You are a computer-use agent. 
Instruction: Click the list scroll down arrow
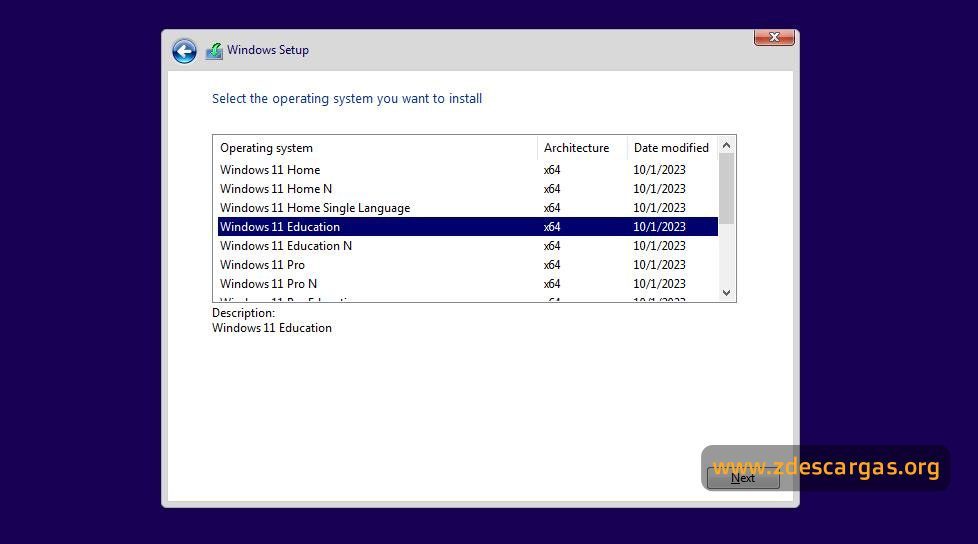[x=726, y=293]
